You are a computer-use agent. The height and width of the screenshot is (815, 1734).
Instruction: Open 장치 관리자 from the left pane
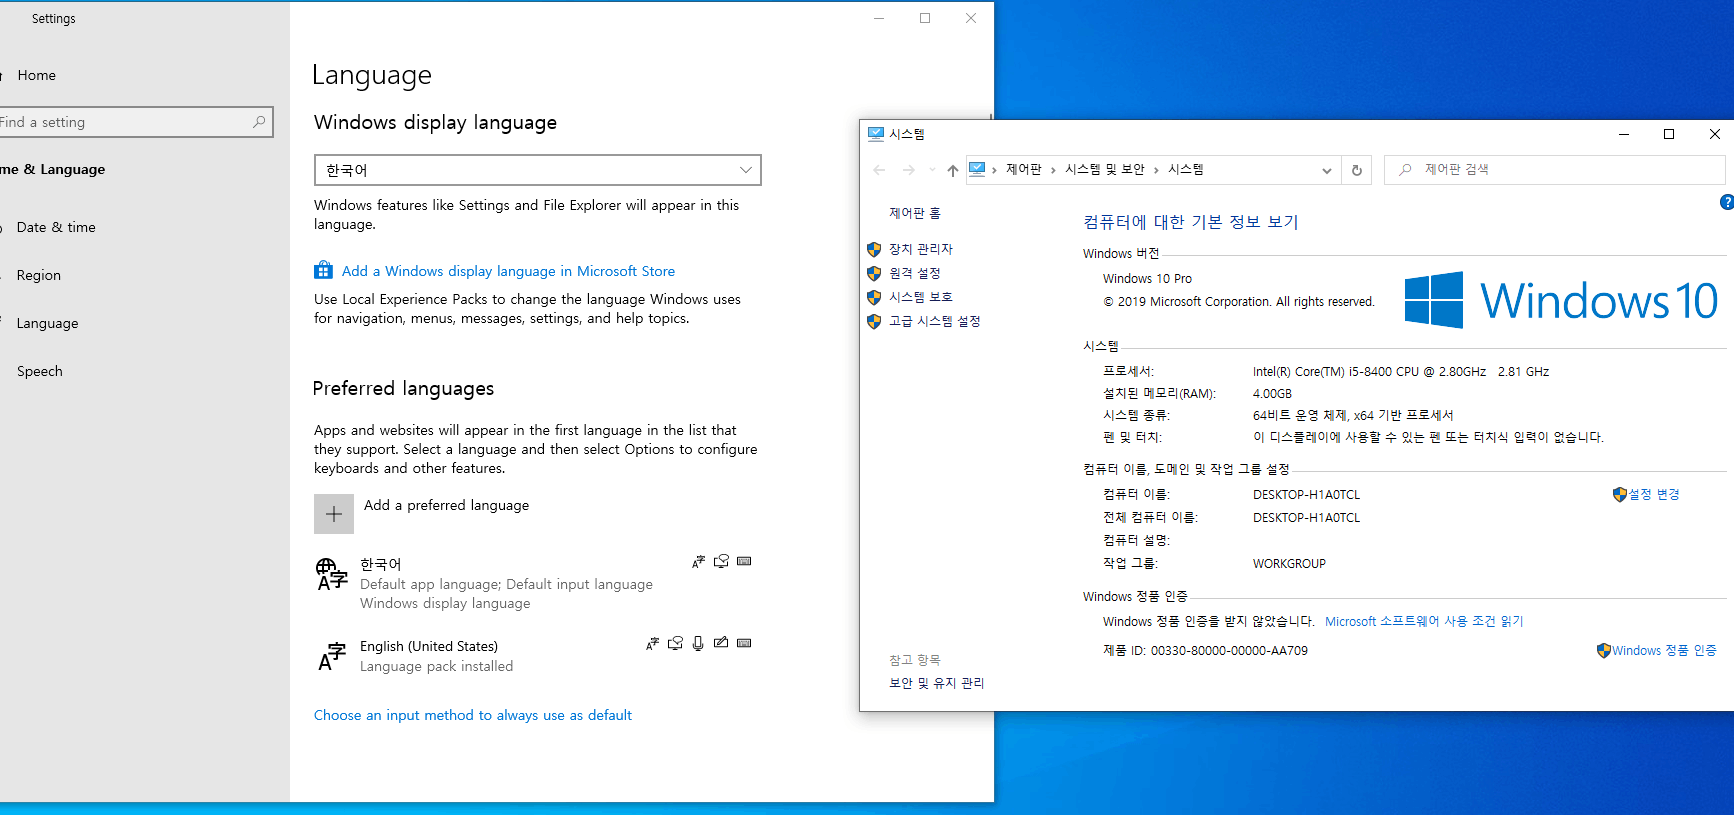point(920,249)
